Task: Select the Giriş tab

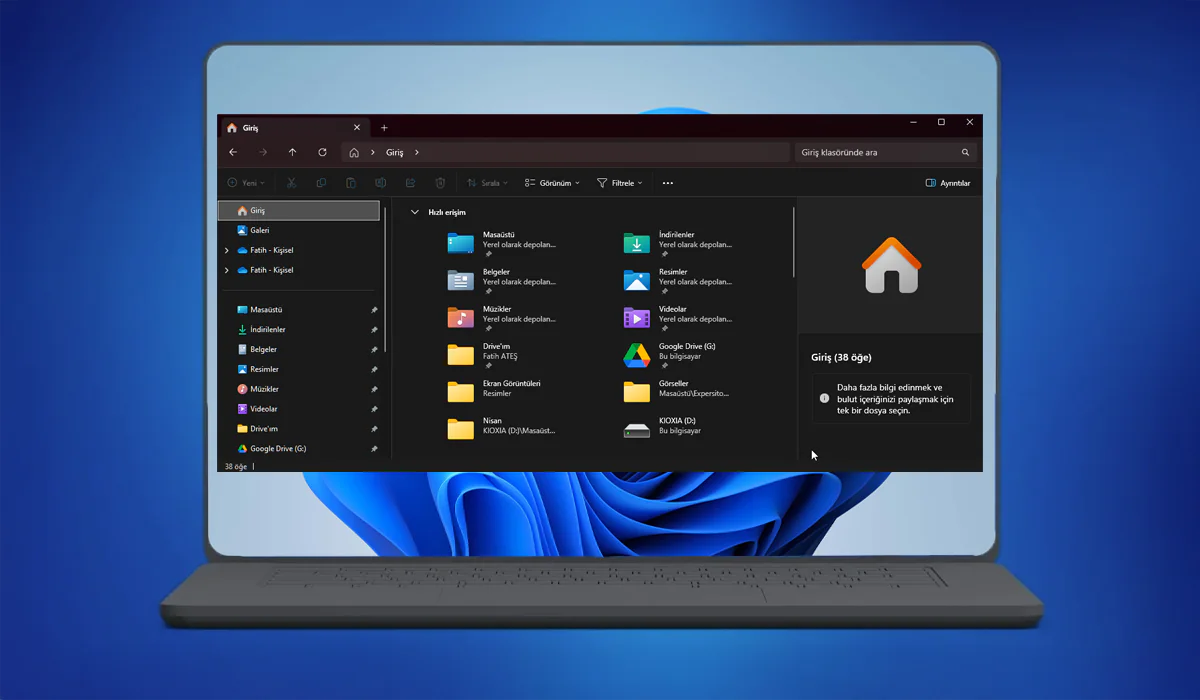Action: tap(293, 127)
